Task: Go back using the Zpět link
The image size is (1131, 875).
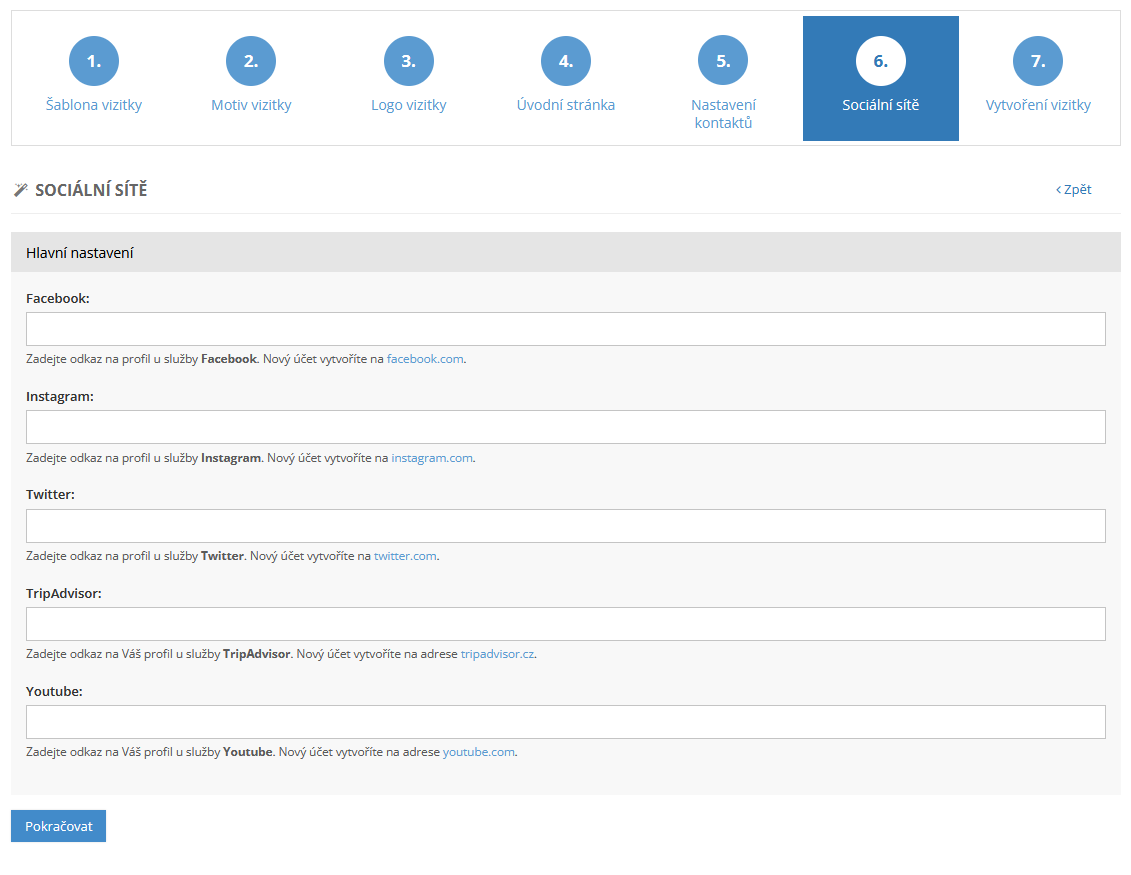Action: click(1074, 189)
